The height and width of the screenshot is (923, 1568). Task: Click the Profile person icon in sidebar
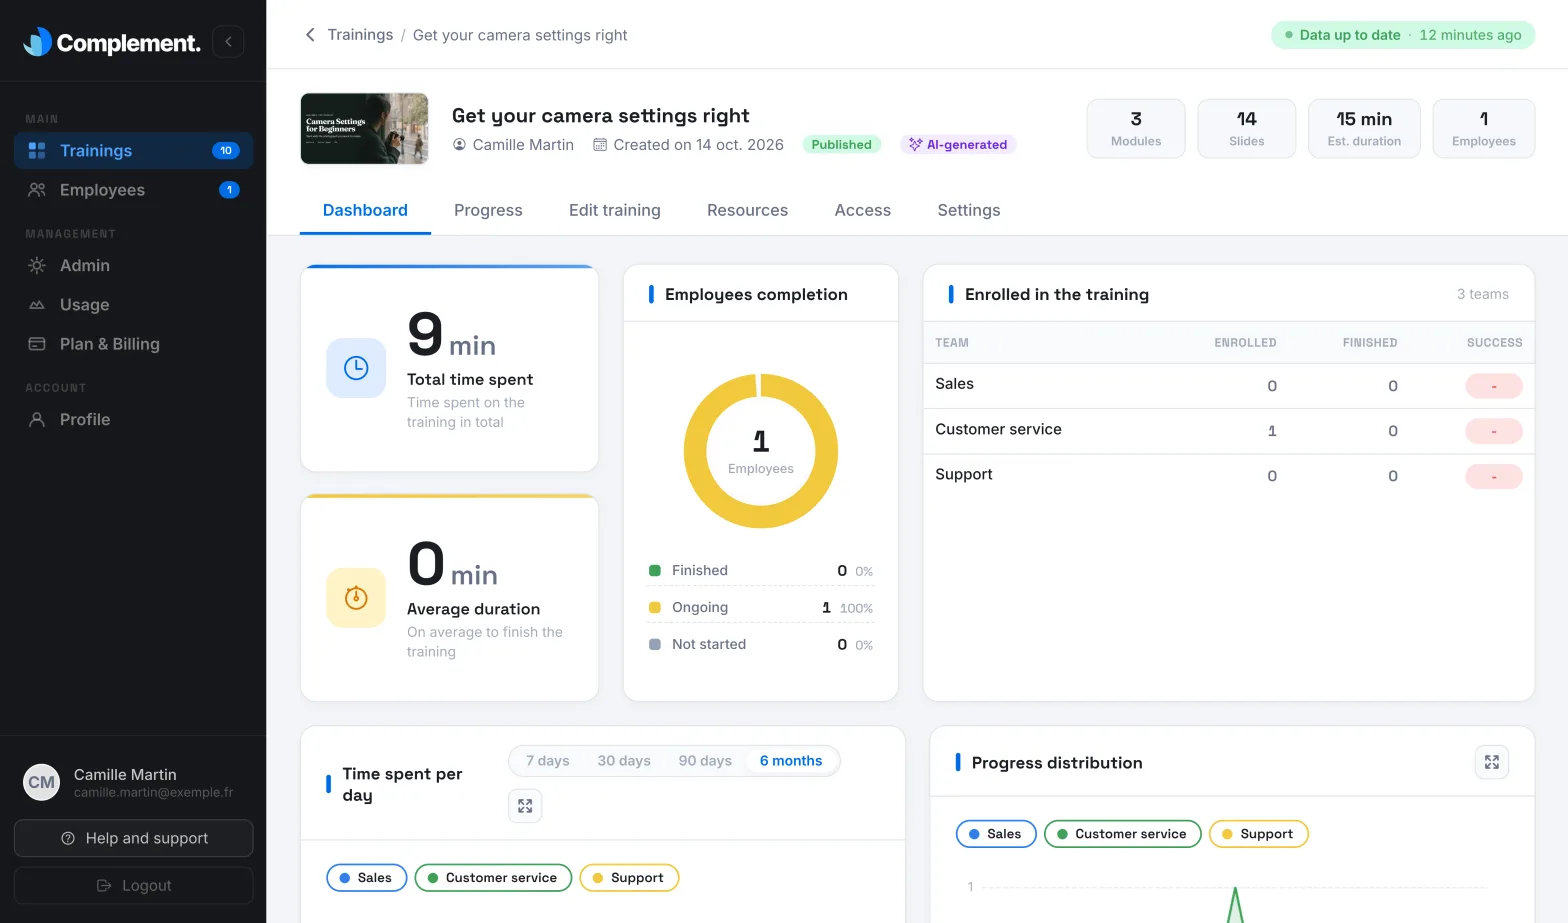click(37, 420)
